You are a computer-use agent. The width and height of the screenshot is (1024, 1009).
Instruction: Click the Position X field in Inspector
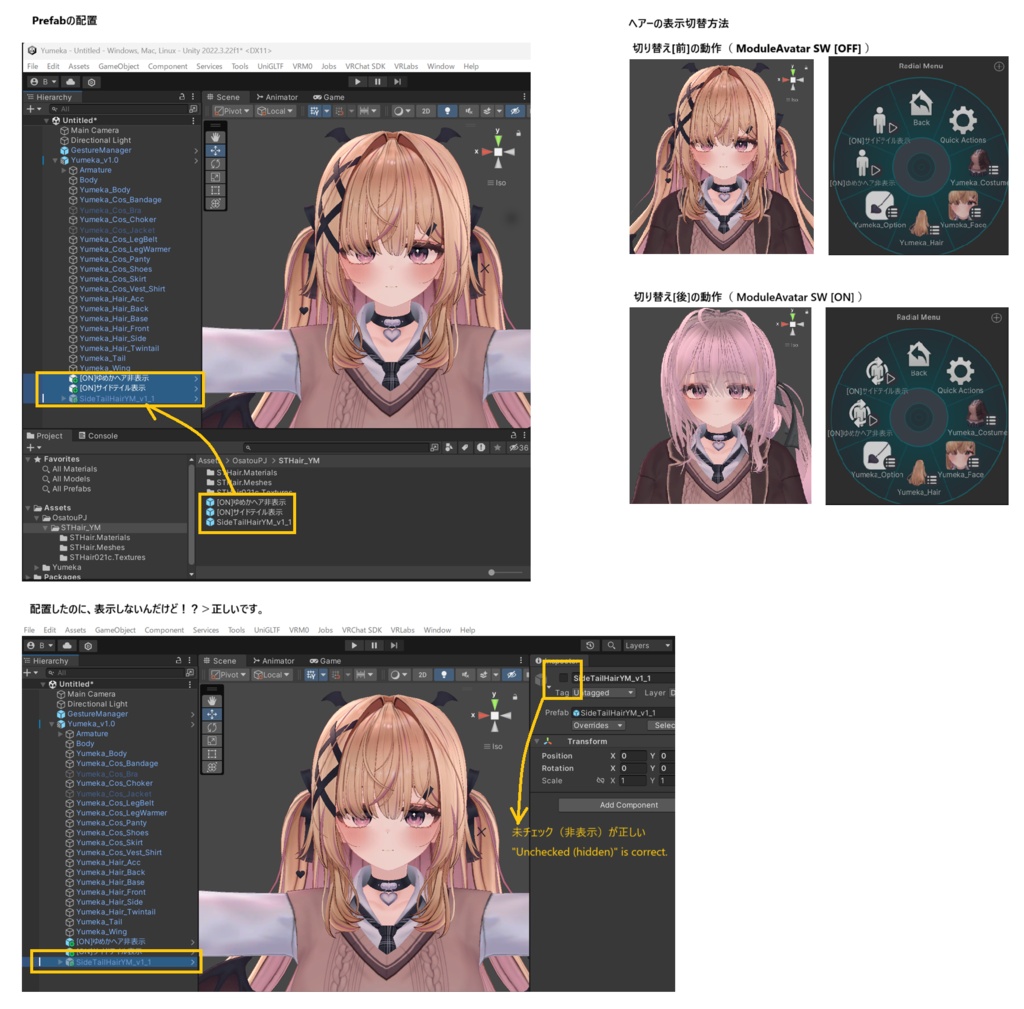632,756
